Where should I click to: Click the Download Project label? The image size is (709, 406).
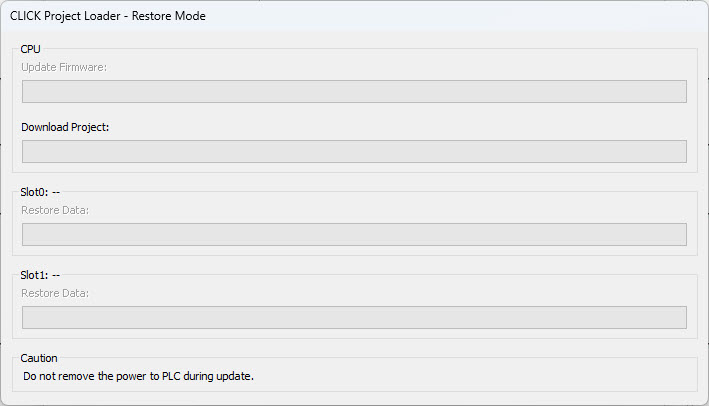tap(65, 127)
